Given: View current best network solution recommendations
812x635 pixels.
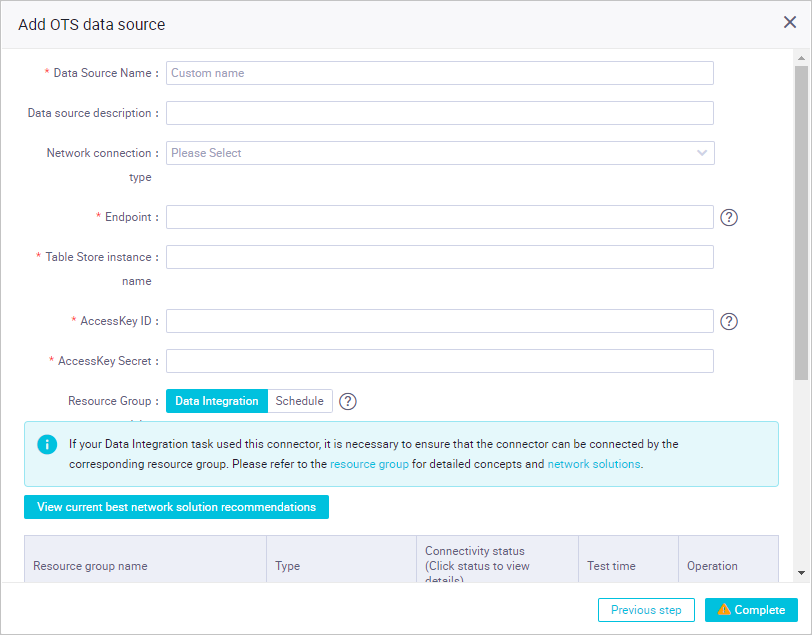Looking at the screenshot, I should 176,507.
